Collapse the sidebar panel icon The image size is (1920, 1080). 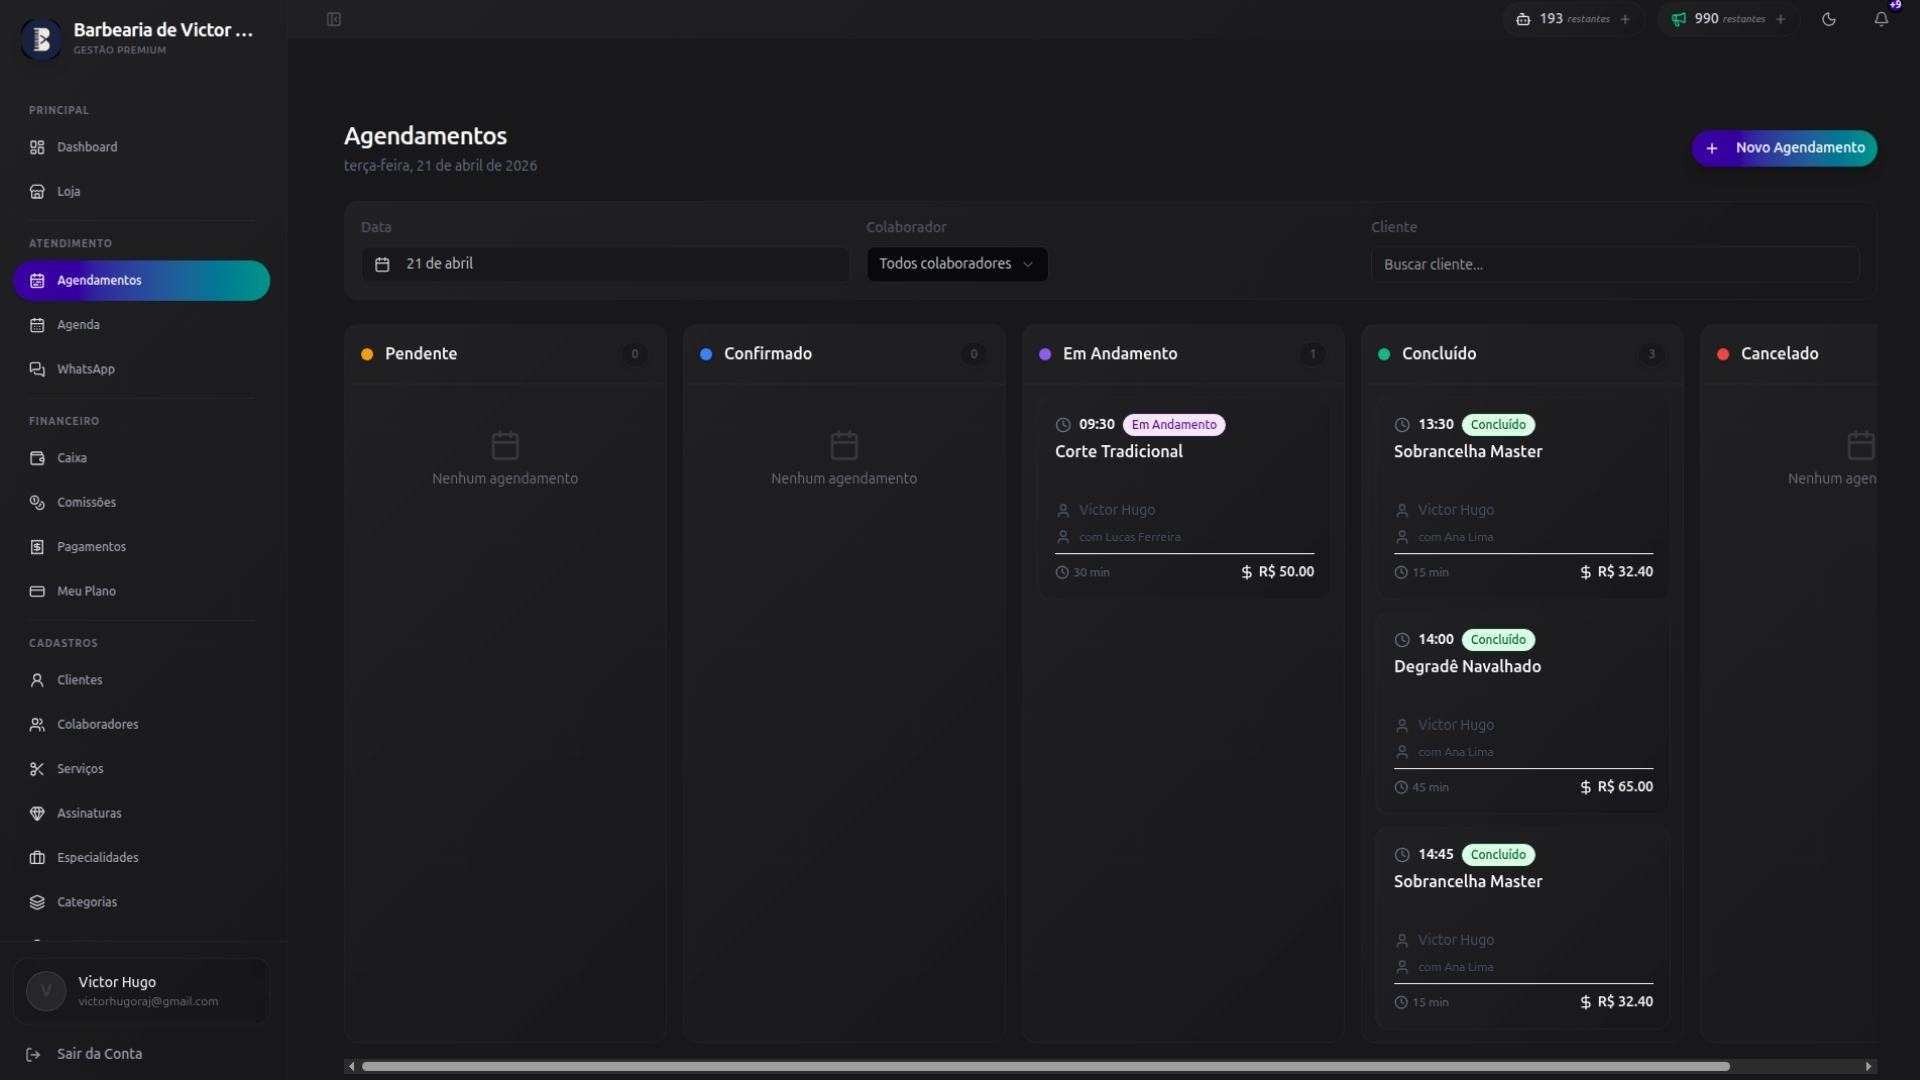[334, 19]
